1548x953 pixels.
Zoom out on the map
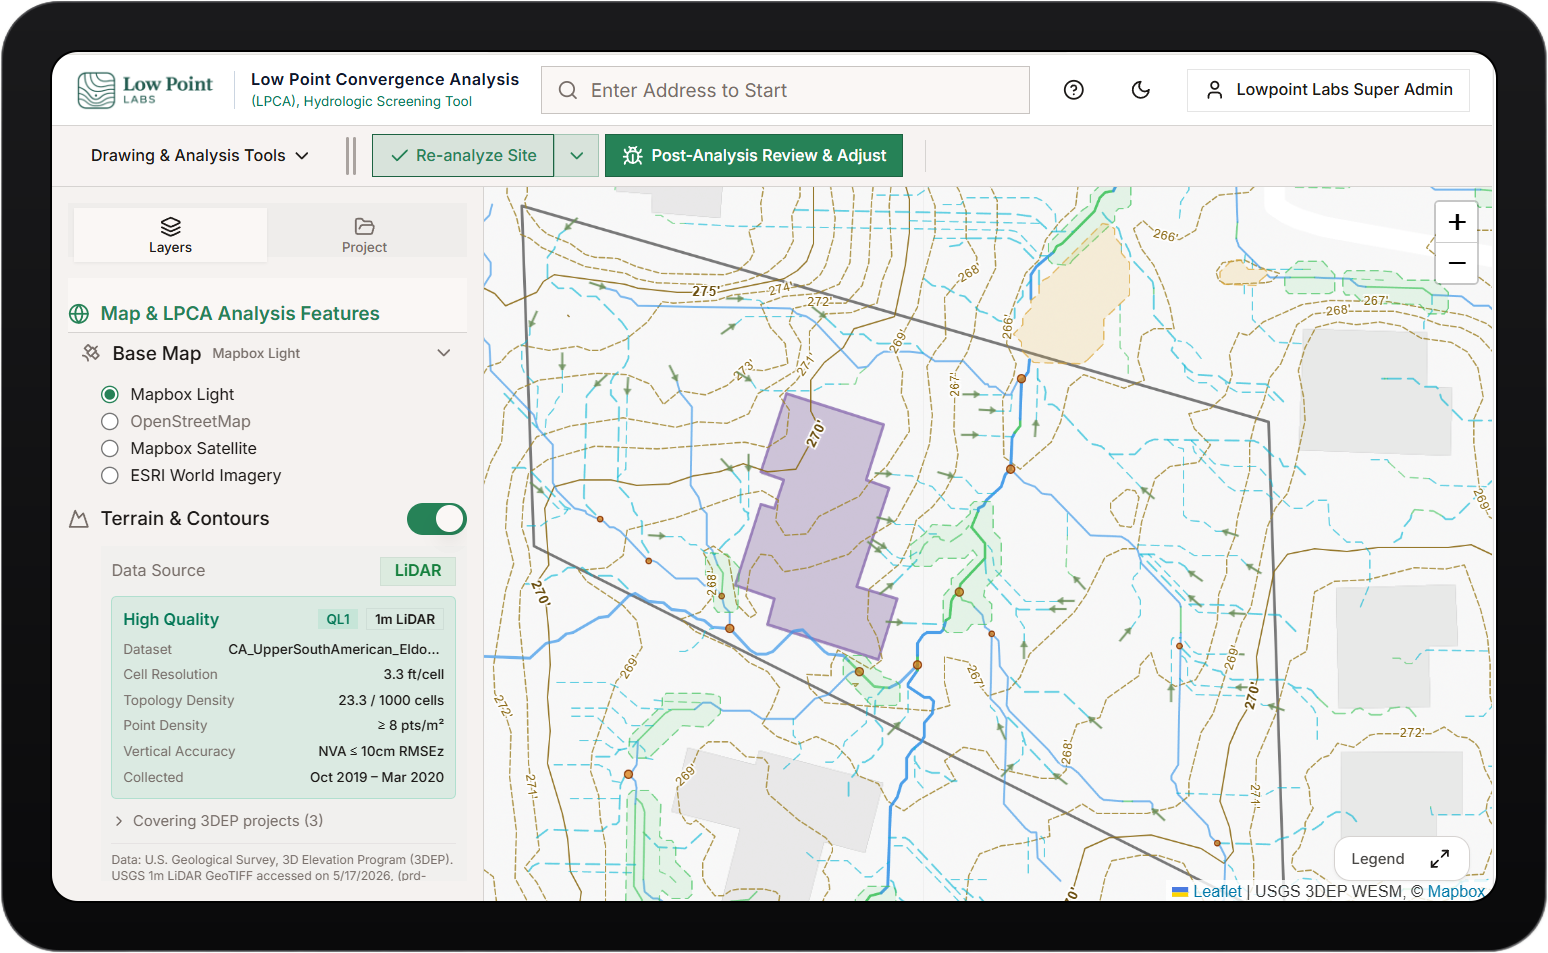point(1457,263)
